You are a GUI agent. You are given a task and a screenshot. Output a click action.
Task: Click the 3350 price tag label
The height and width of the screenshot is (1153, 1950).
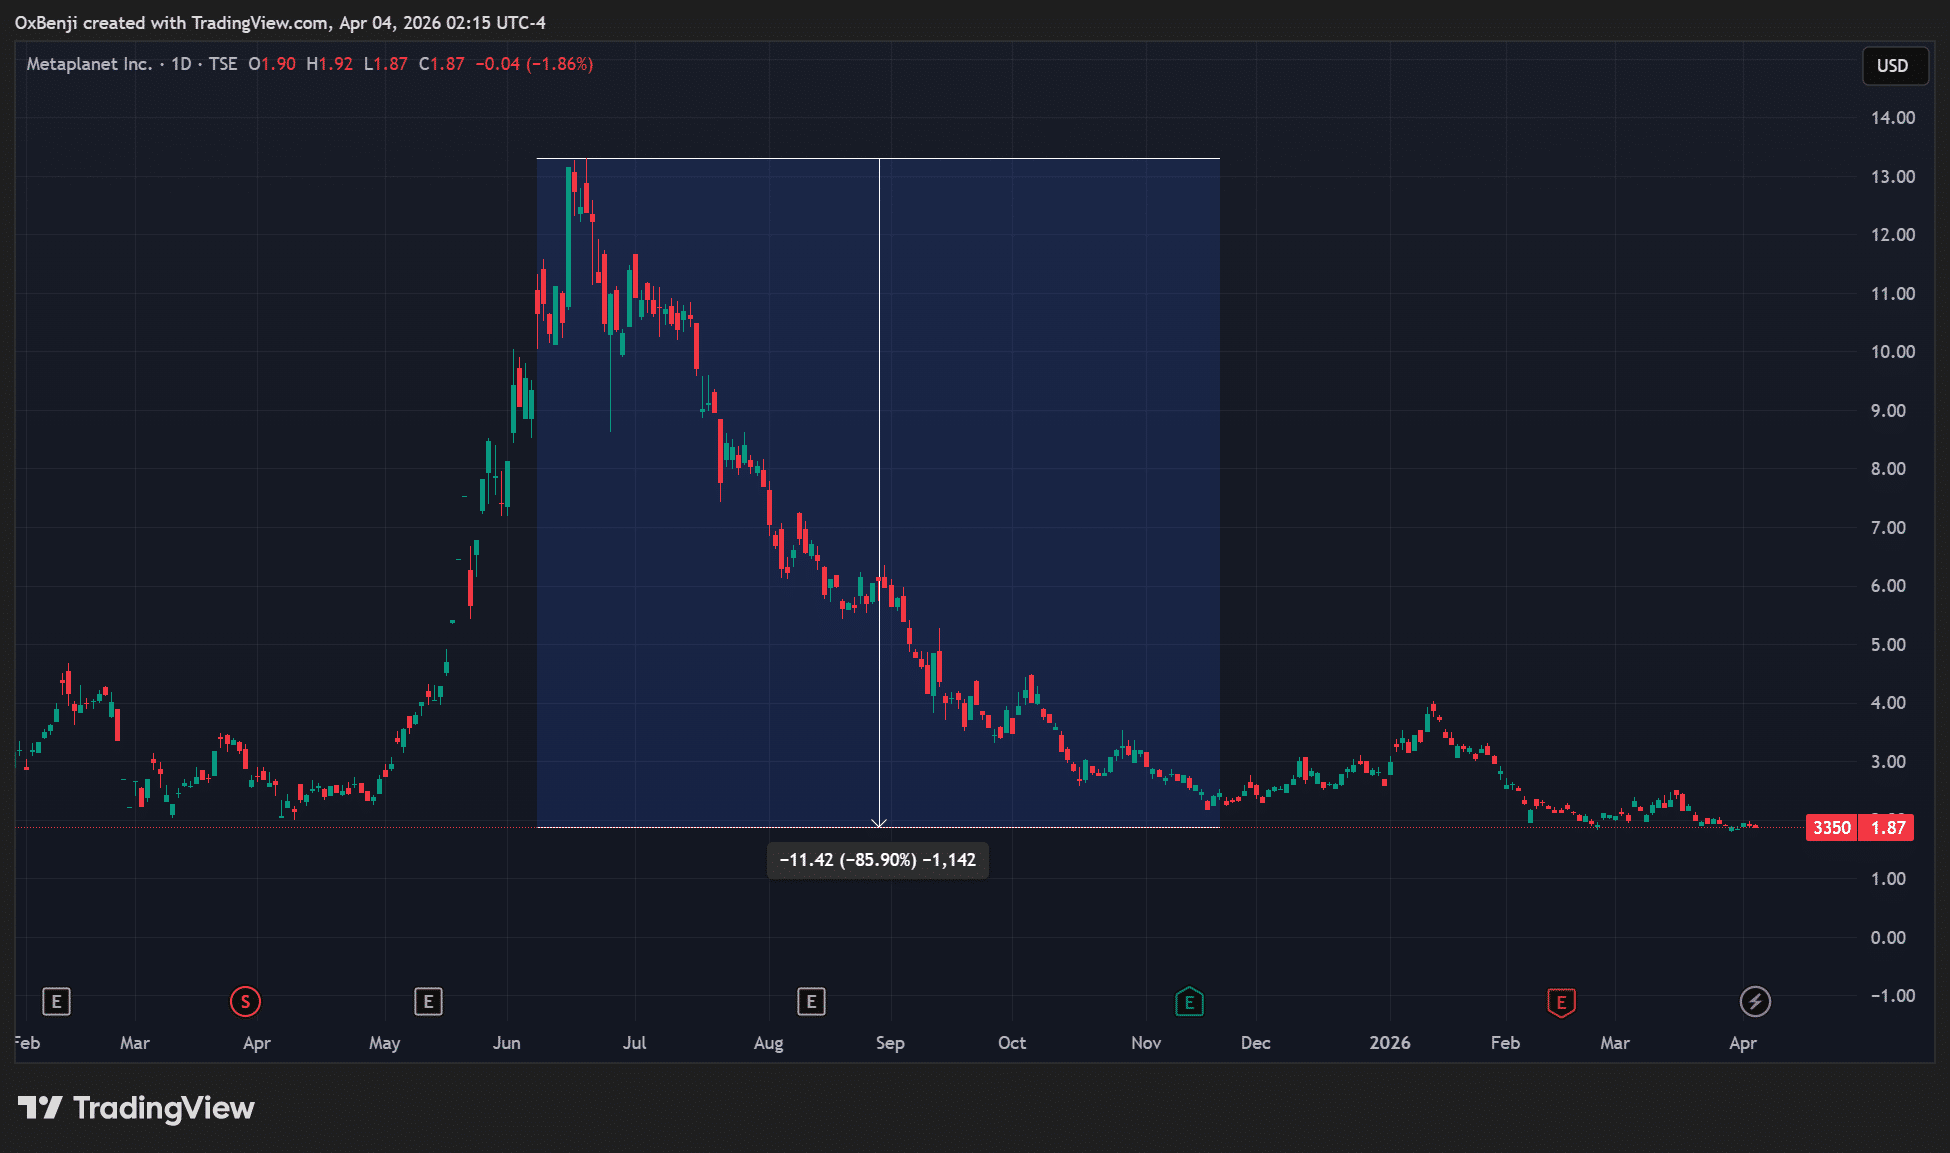click(x=1831, y=828)
